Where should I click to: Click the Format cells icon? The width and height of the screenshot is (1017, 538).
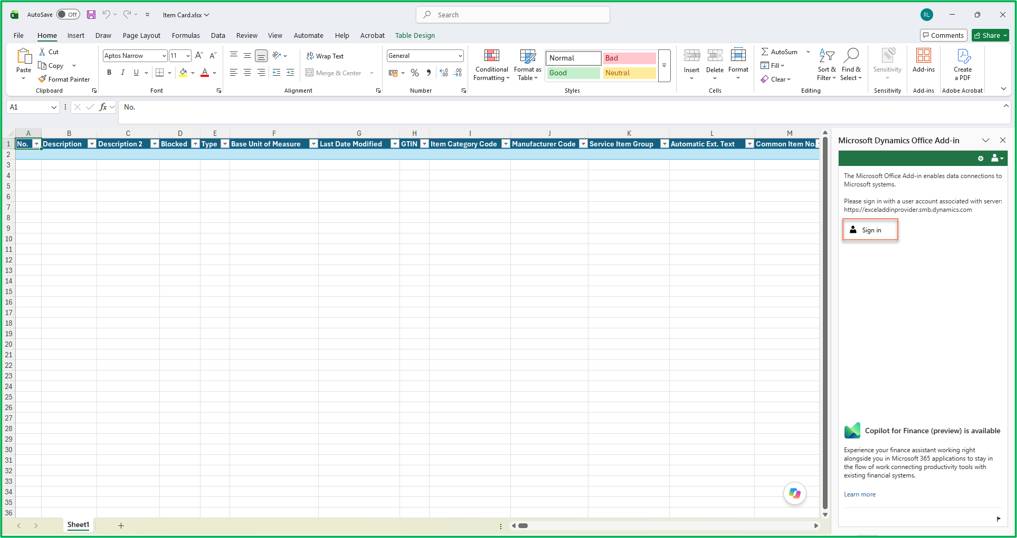[x=738, y=56]
